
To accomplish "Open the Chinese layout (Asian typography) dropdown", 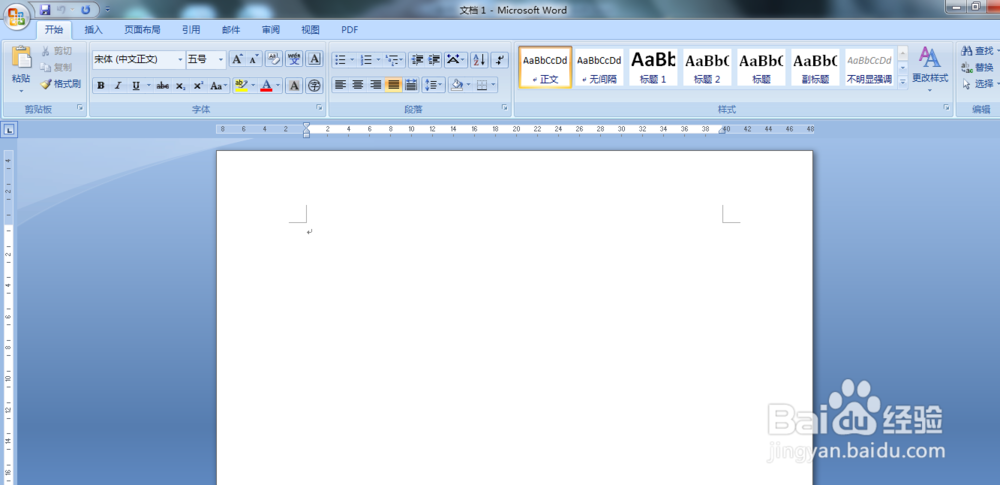I will coord(455,60).
